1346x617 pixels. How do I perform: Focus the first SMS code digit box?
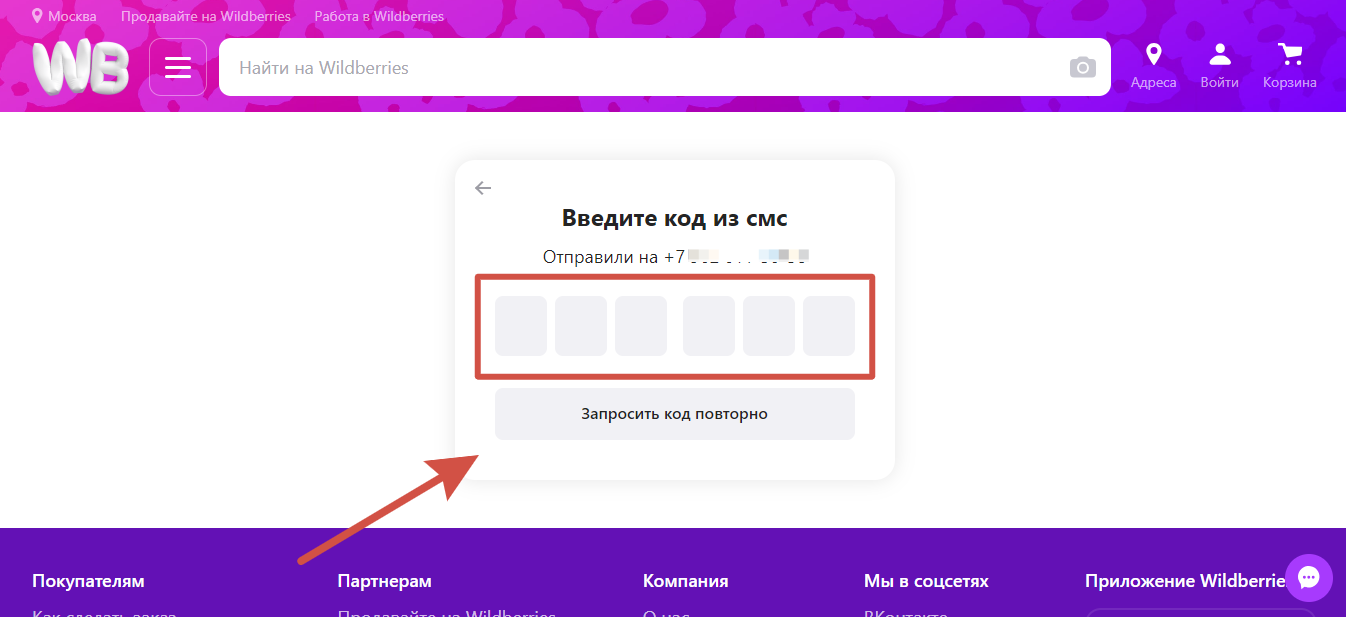pos(521,326)
